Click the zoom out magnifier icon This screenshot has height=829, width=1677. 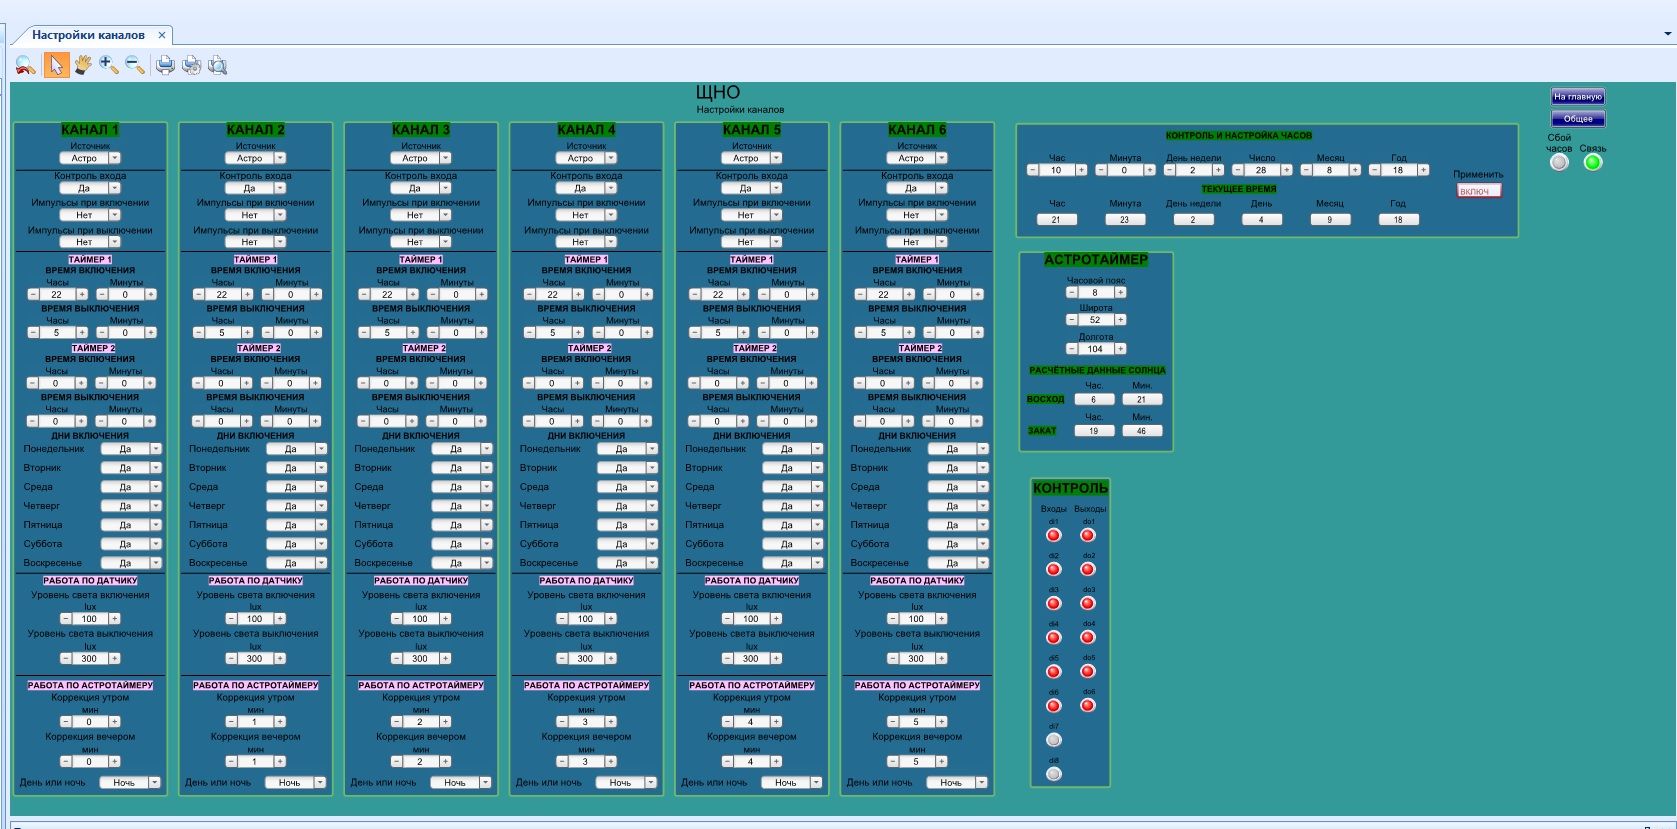tap(134, 66)
